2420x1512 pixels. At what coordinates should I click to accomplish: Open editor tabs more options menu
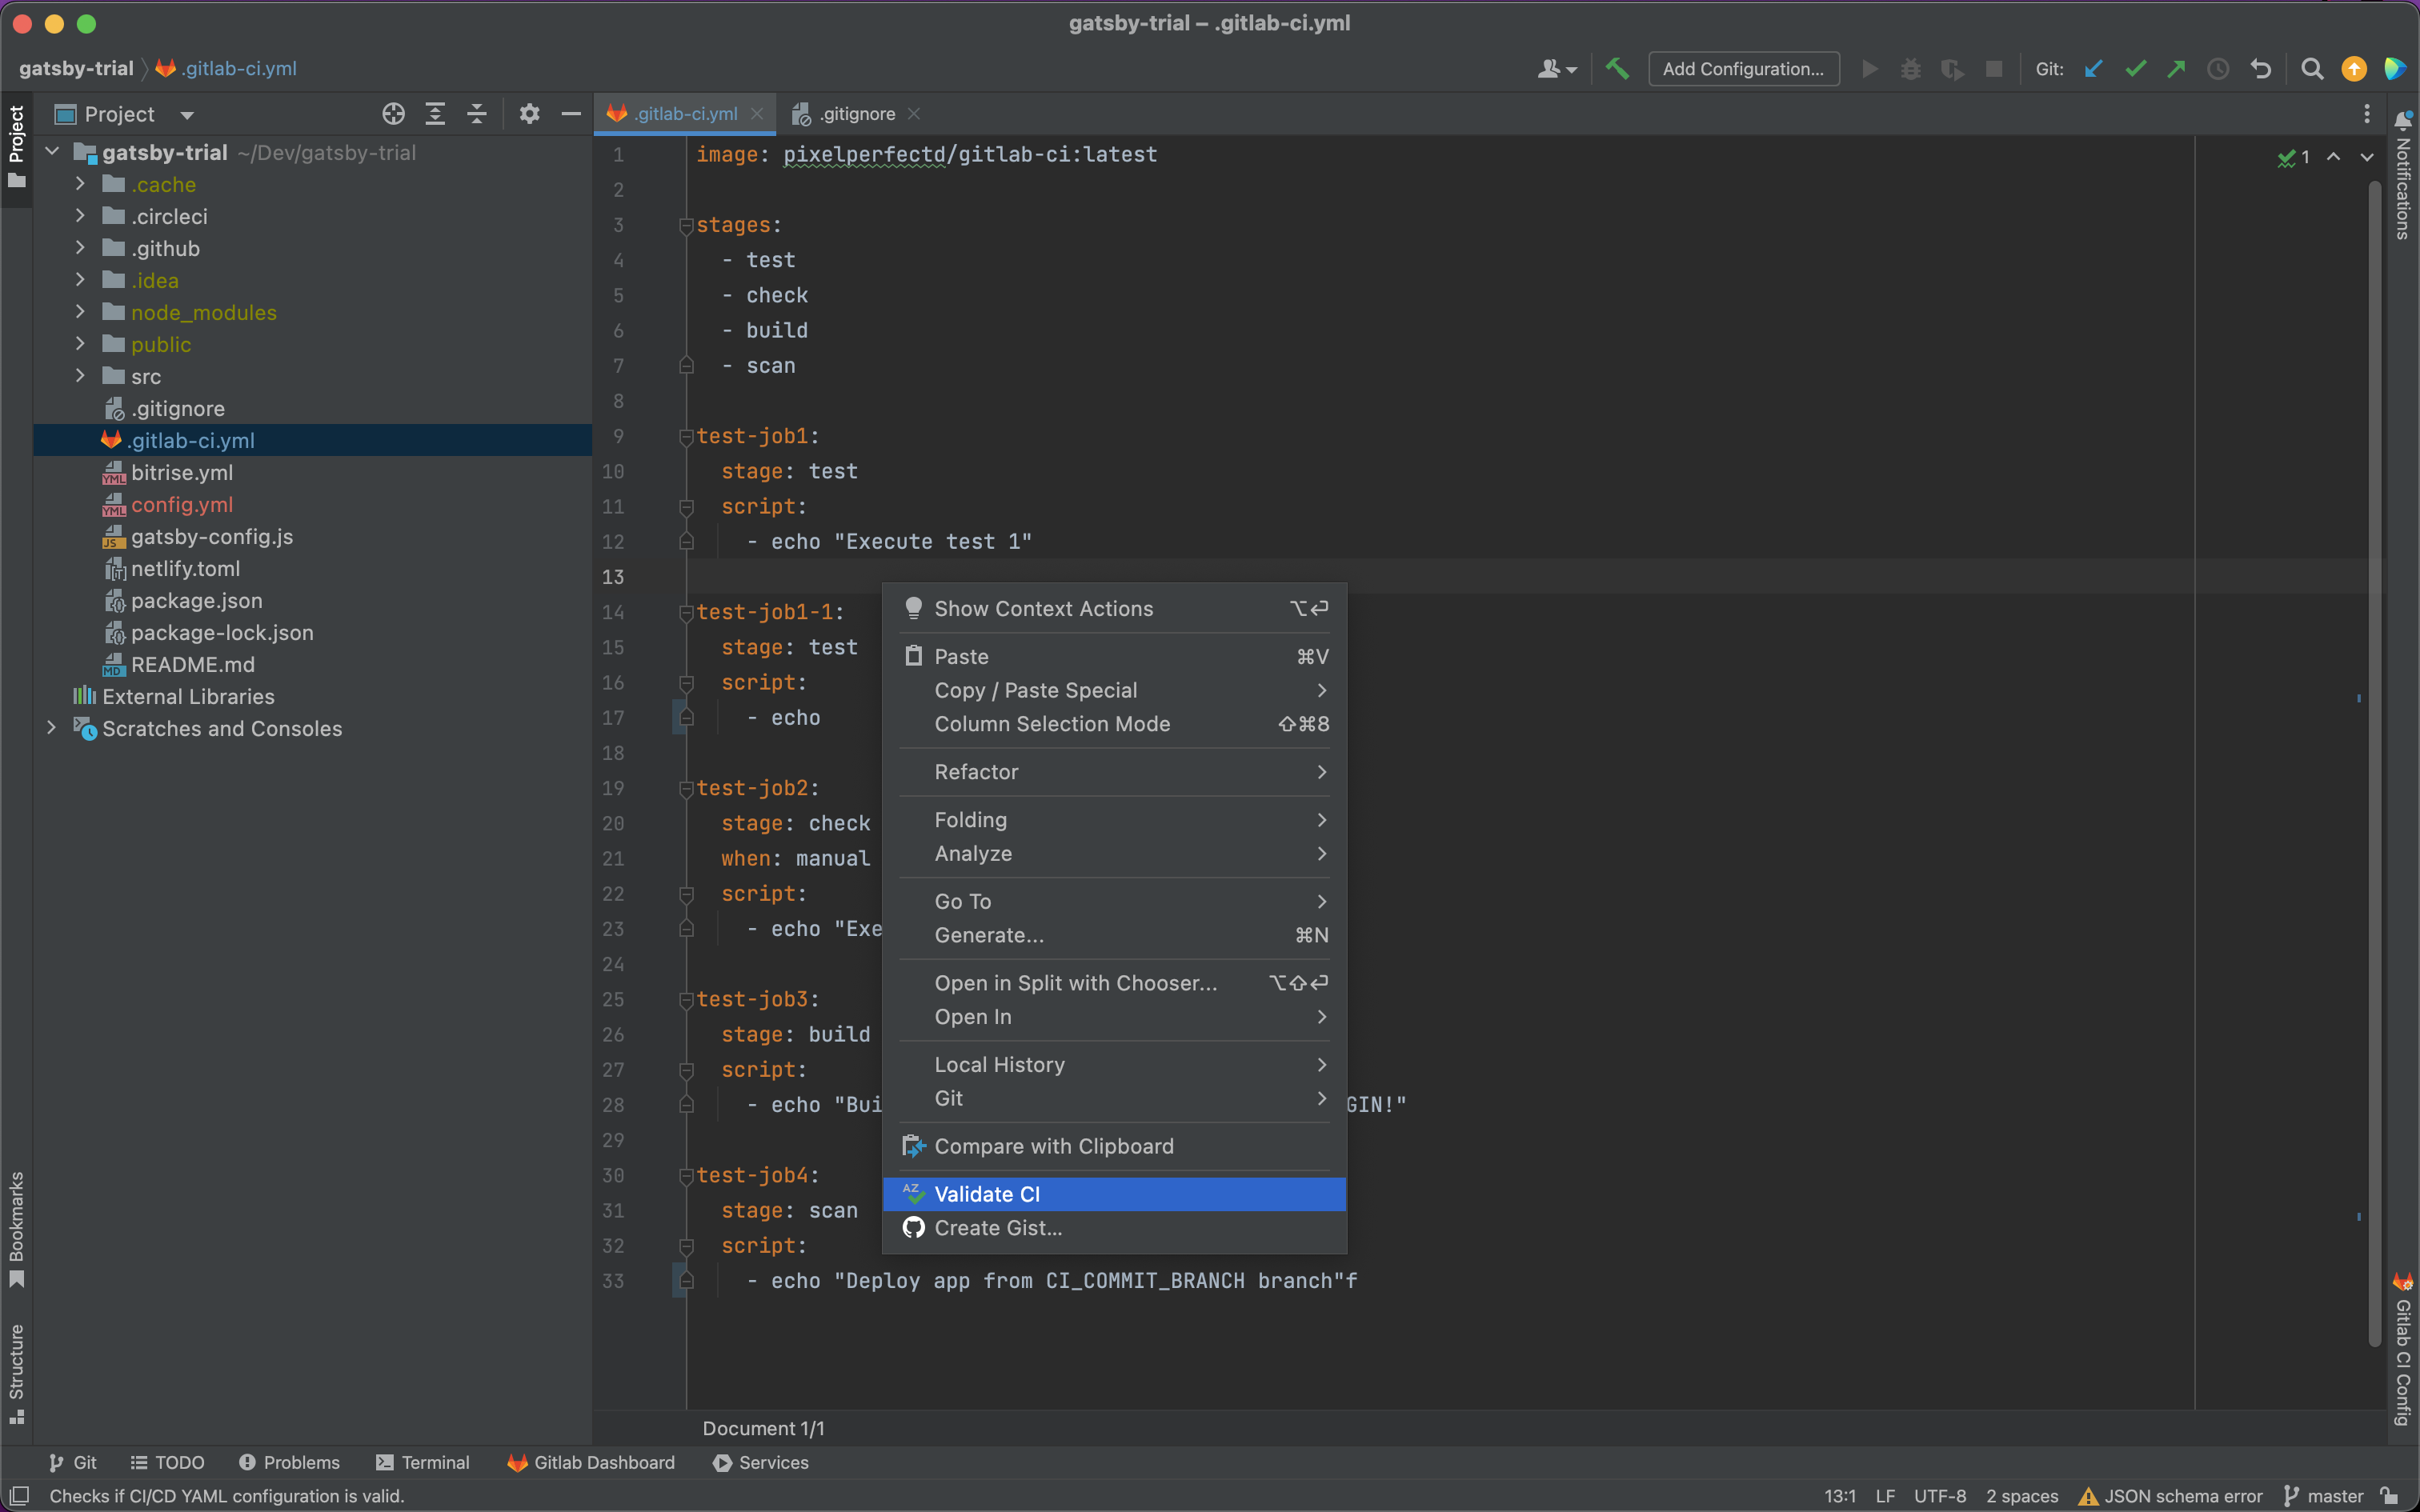pos(2366,114)
